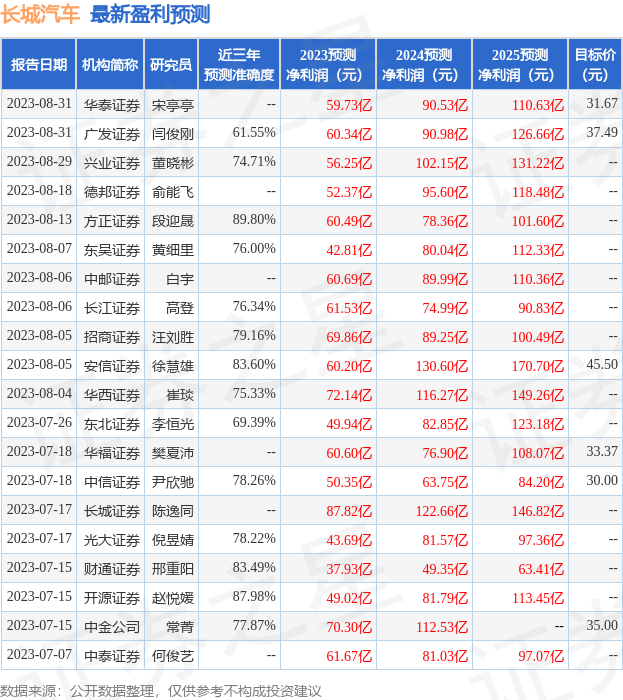Select the 近三年预测准确度 column header

click(x=239, y=64)
